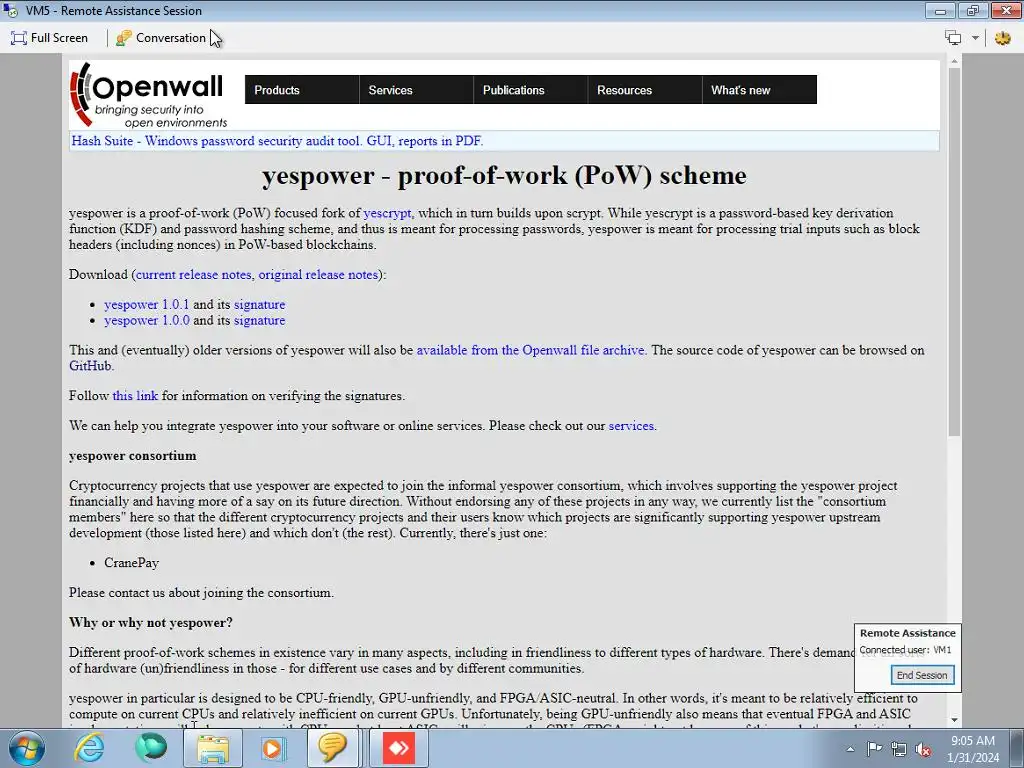Screen dimensions: 1024x768
Task: Show hidden tray icons arrow
Action: (x=850, y=749)
